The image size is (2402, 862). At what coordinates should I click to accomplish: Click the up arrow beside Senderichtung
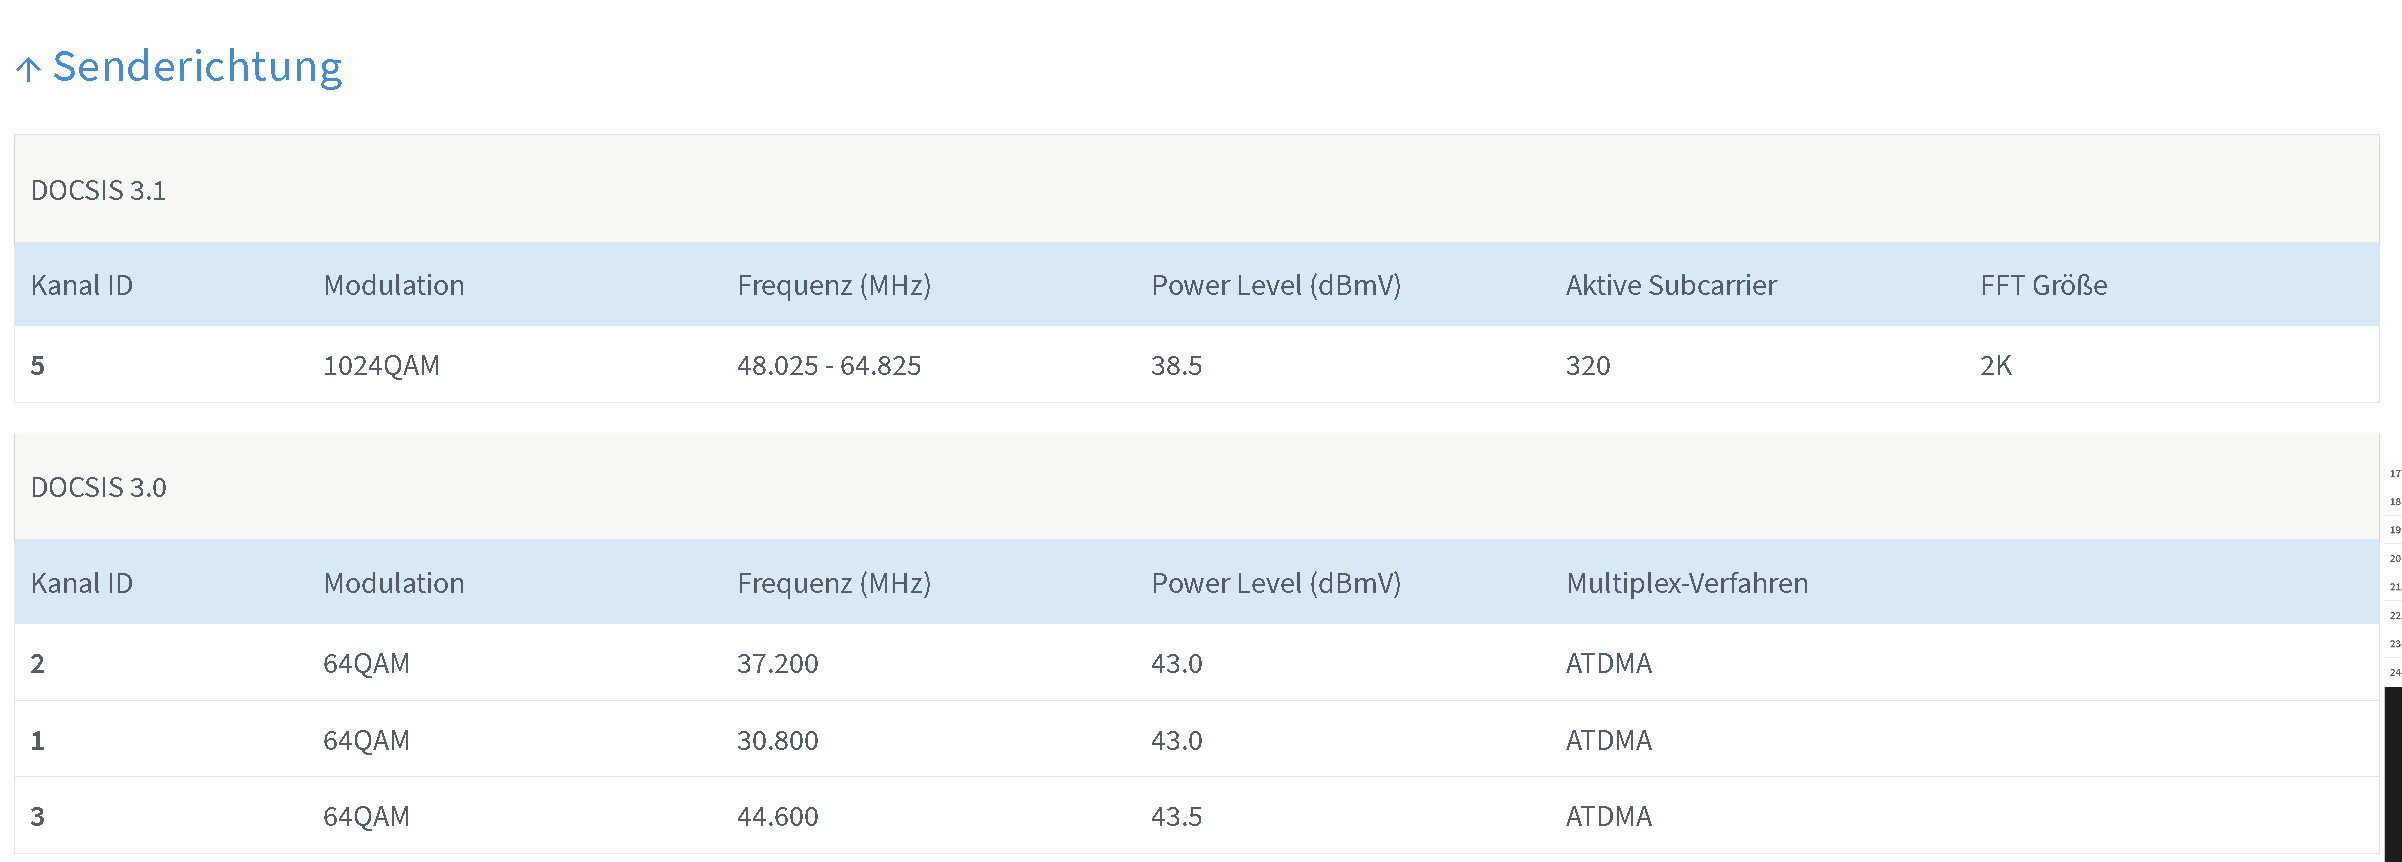(x=28, y=69)
